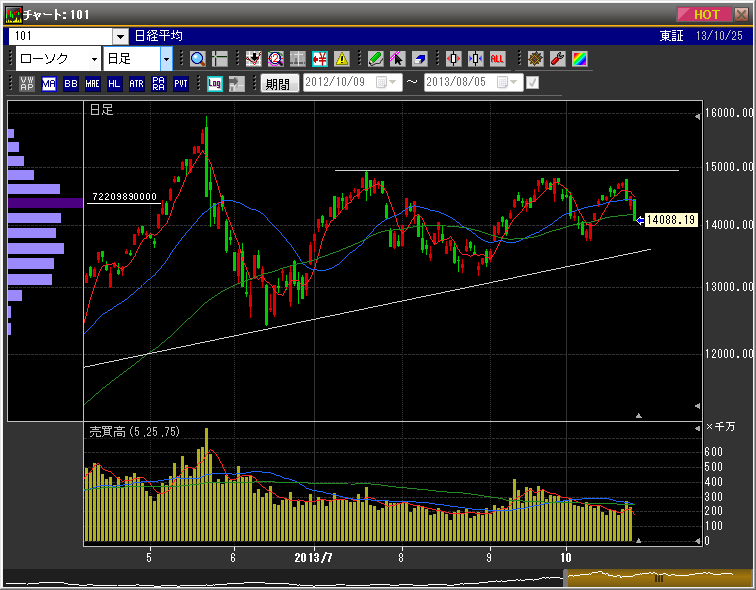
Task: Select the eraser tool icon
Action: (x=421, y=59)
